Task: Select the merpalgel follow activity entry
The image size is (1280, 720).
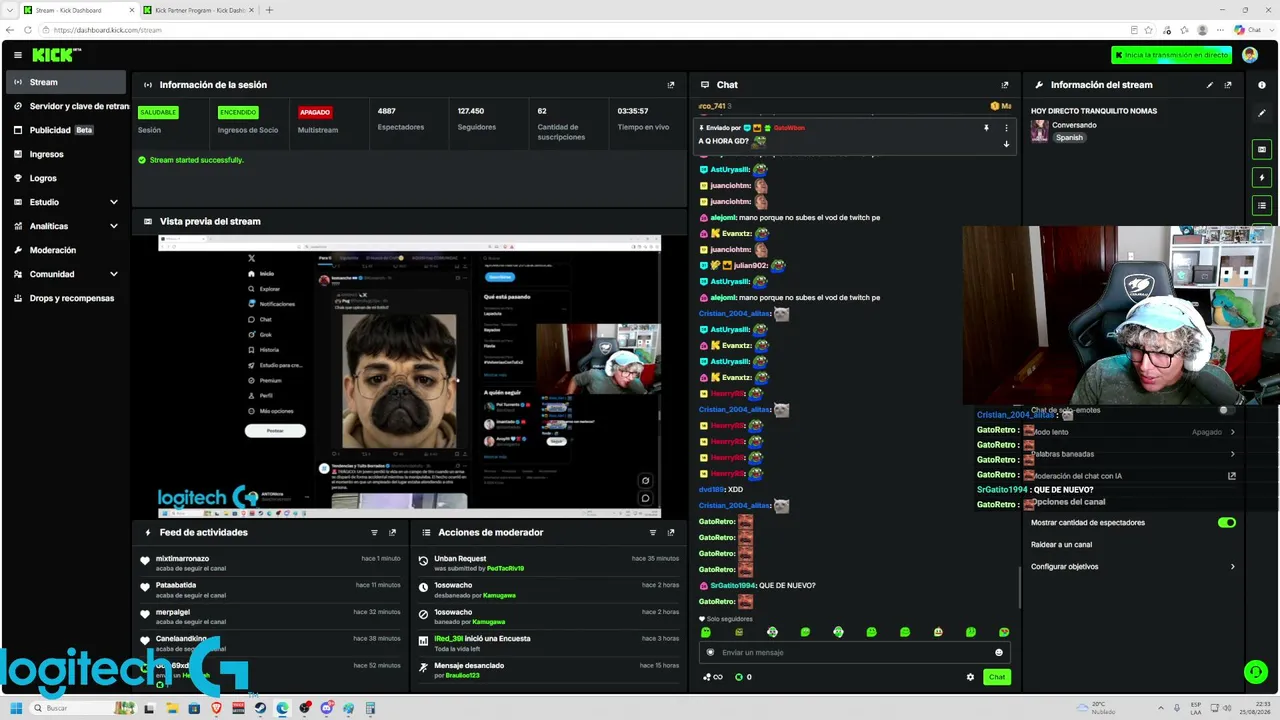Action: click(x=271, y=617)
